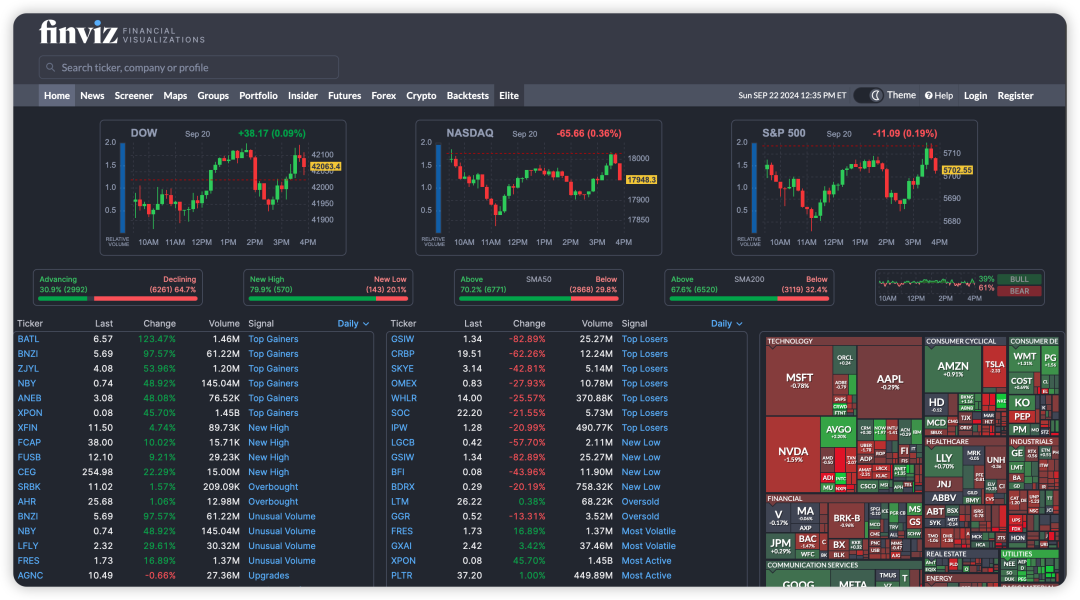The width and height of the screenshot is (1080, 600).
Task: Click the SMA50 above/below bar
Action: pyautogui.click(x=539, y=299)
